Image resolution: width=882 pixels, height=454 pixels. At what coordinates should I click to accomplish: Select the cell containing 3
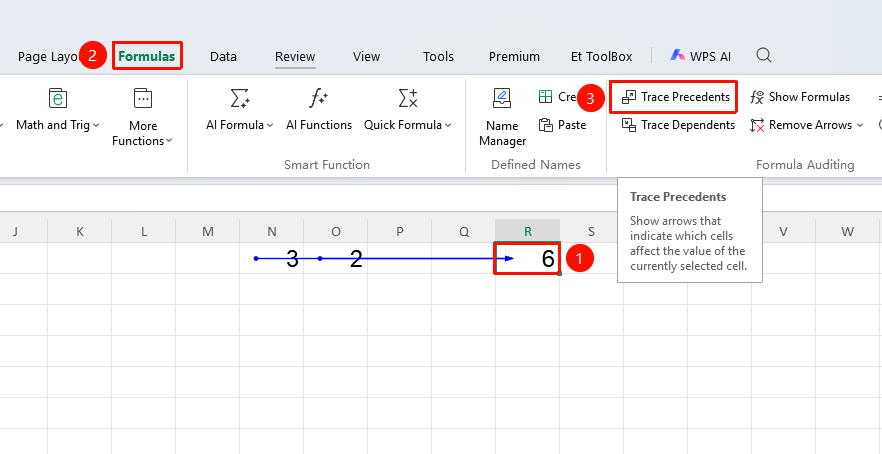[x=272, y=258]
